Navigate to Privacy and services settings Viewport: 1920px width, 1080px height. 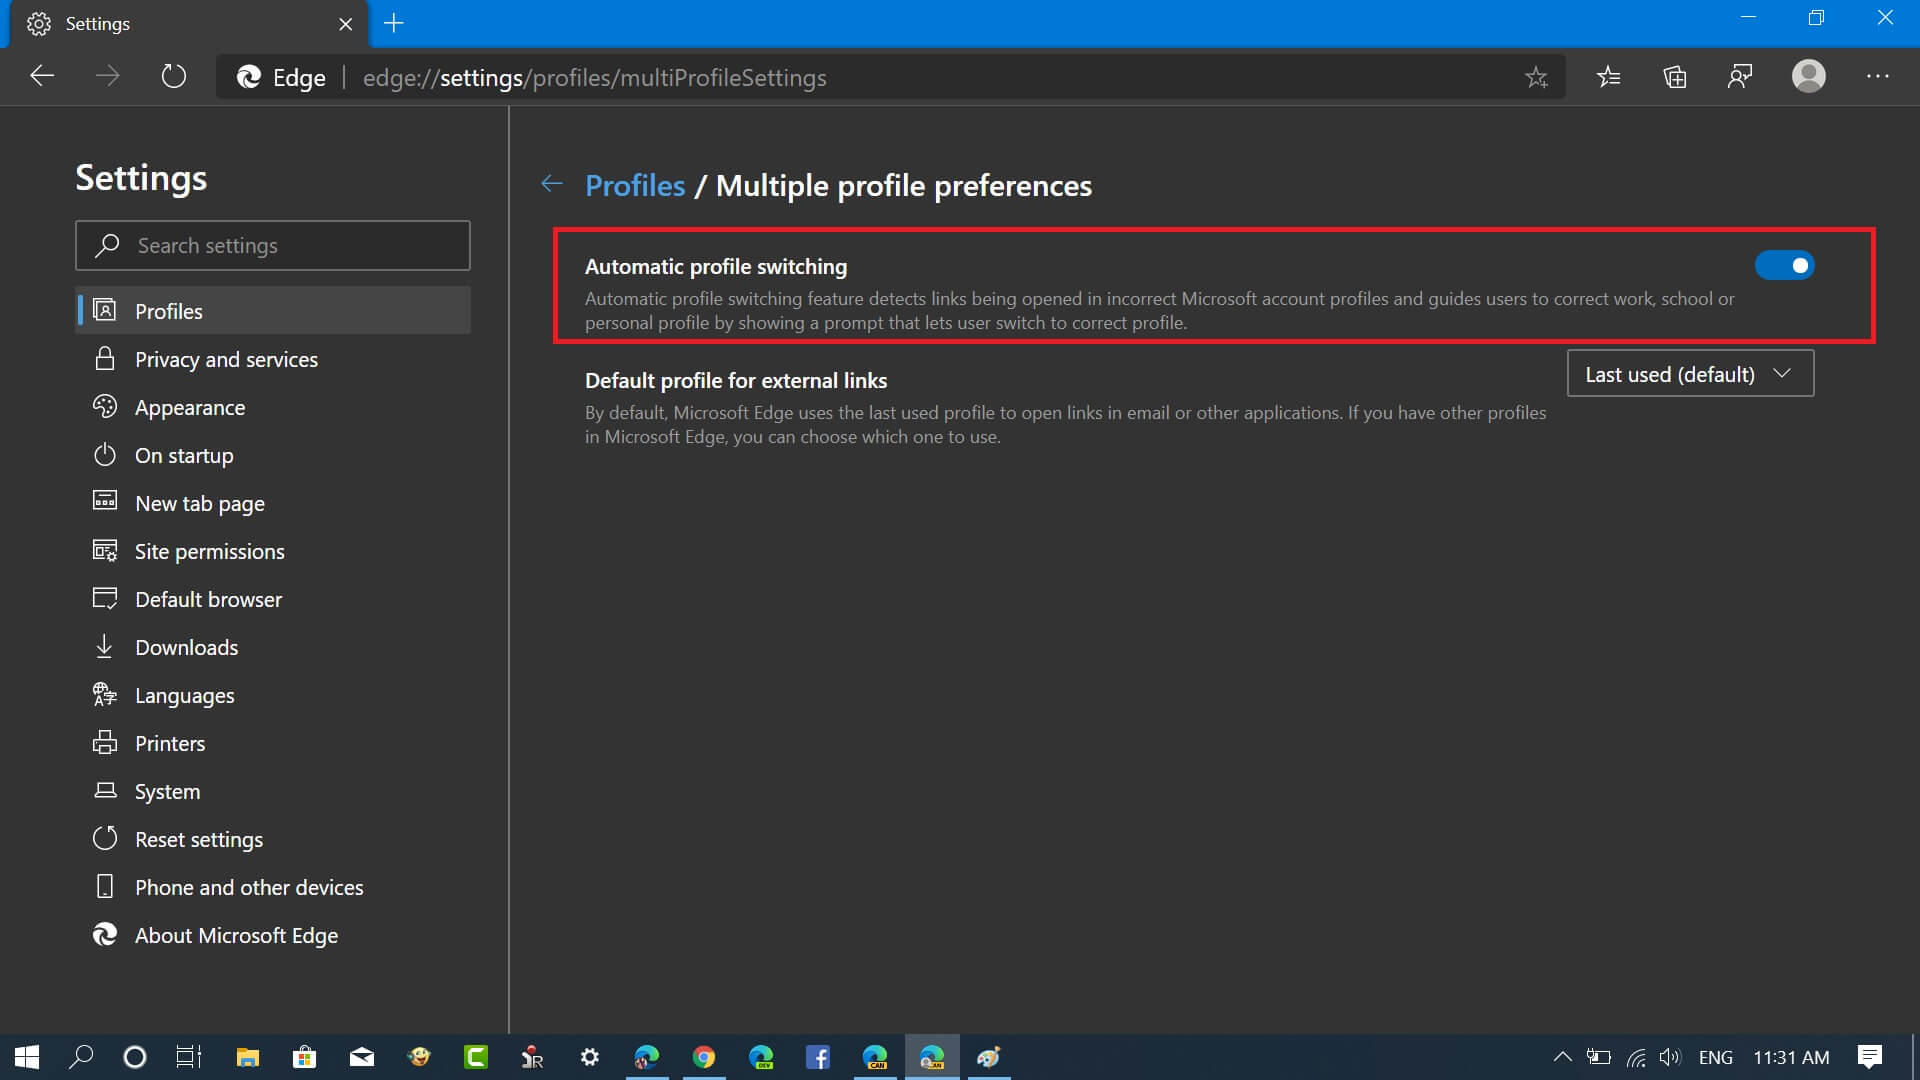coord(225,359)
